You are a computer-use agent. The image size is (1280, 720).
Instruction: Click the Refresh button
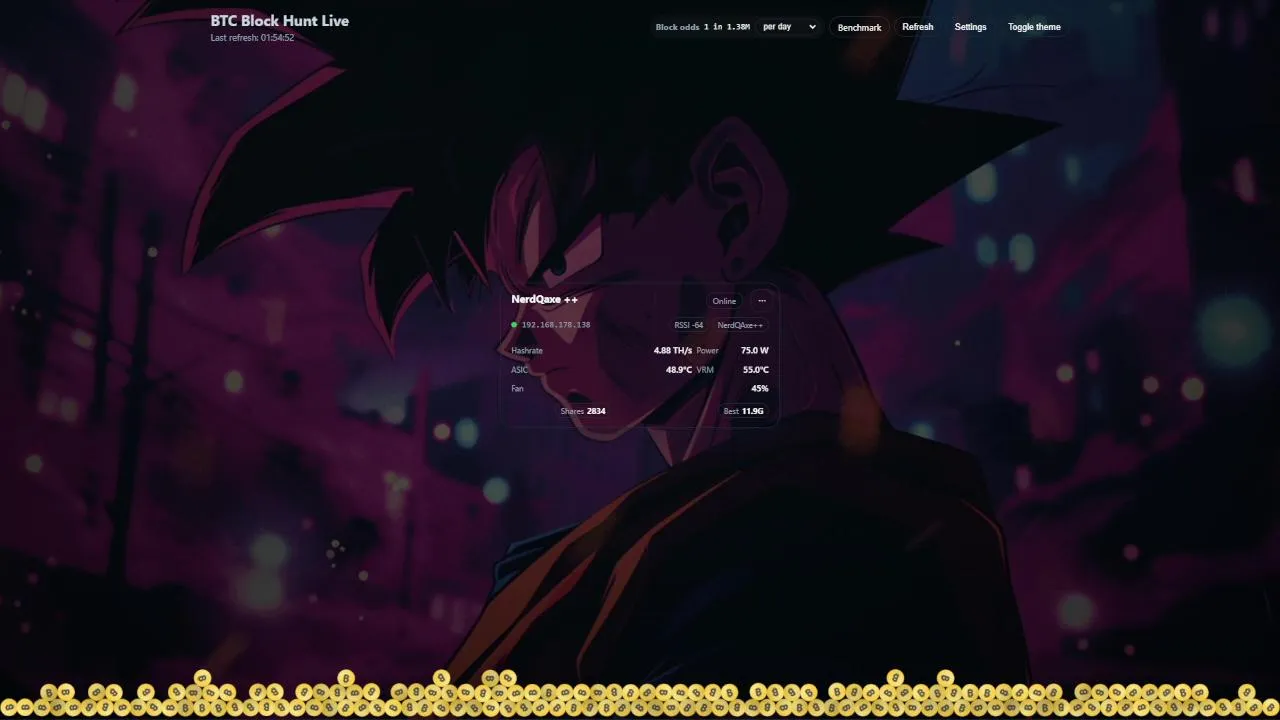917,27
